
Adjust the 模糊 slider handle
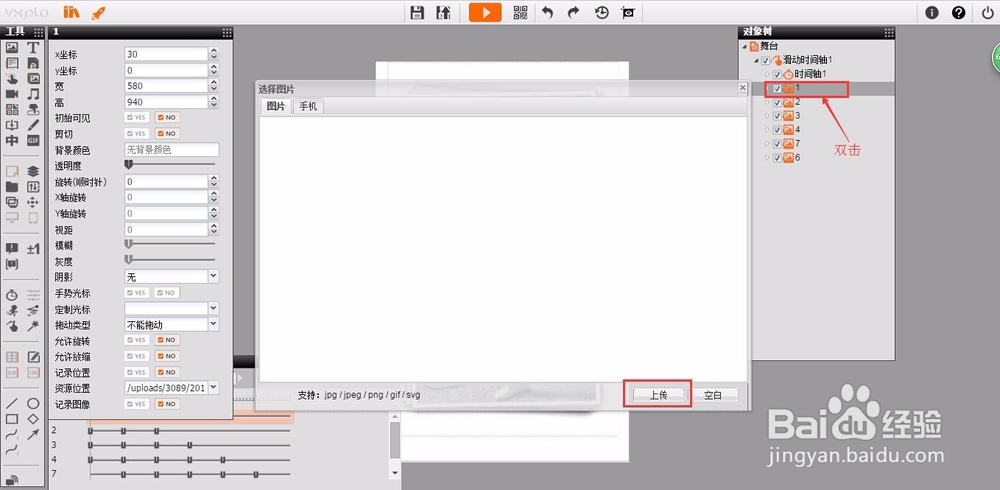[128, 244]
